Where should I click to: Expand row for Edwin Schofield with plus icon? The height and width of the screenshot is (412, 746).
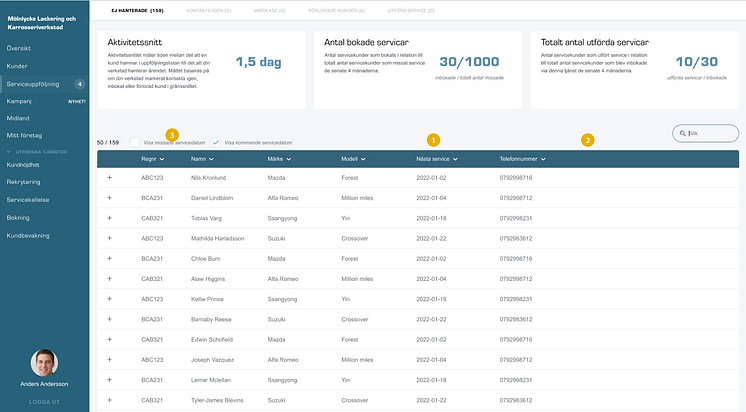(x=109, y=339)
